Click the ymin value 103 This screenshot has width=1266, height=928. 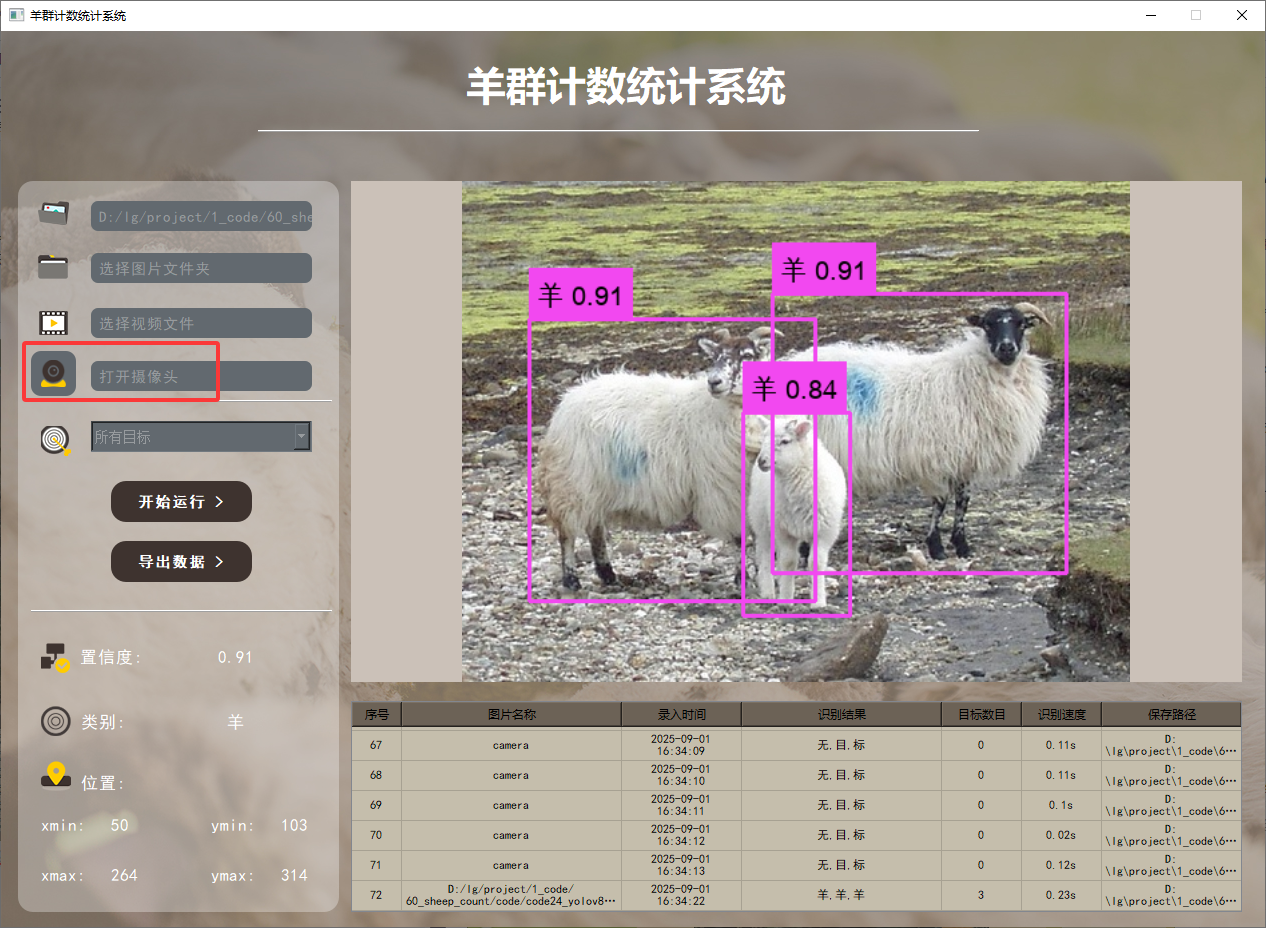294,825
